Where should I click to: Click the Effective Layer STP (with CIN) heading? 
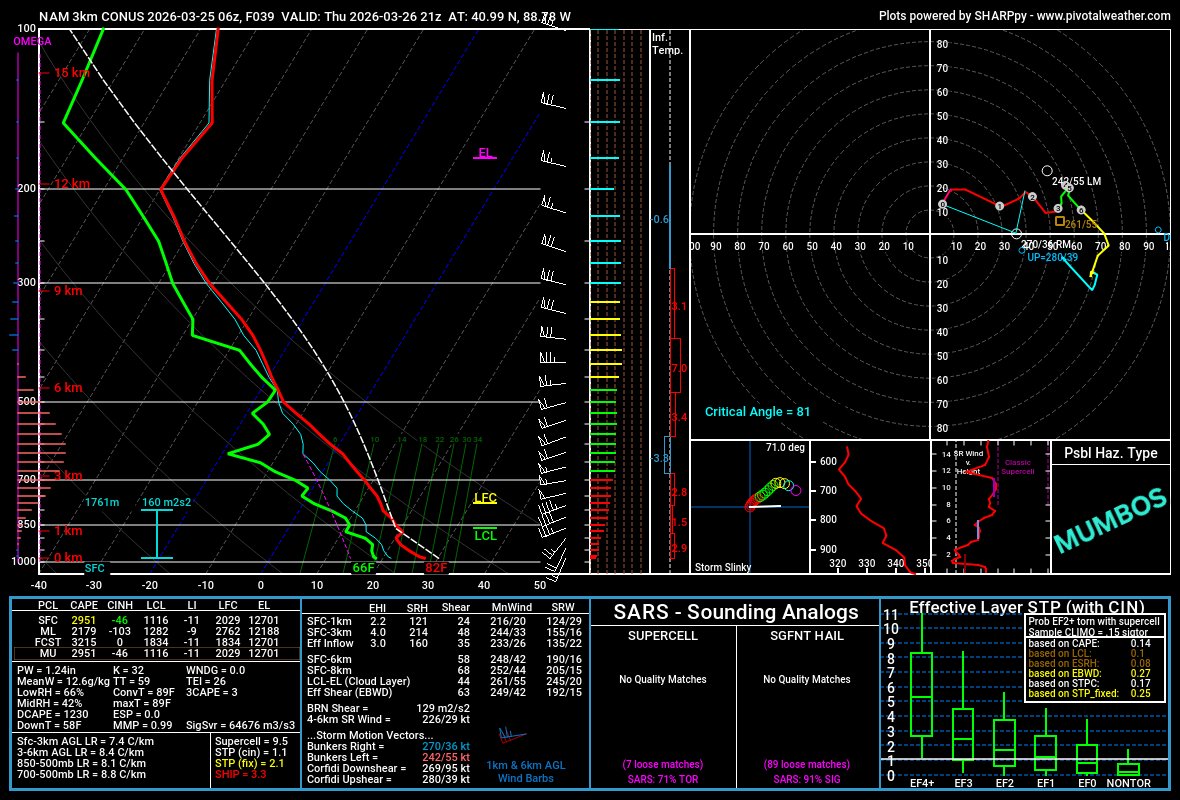click(x=1026, y=607)
